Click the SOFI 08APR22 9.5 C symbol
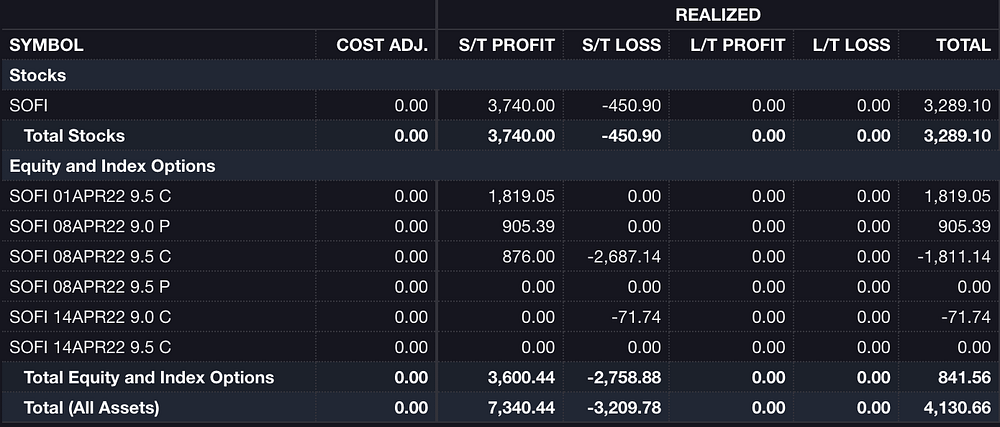This screenshot has width=1000, height=427. point(90,257)
